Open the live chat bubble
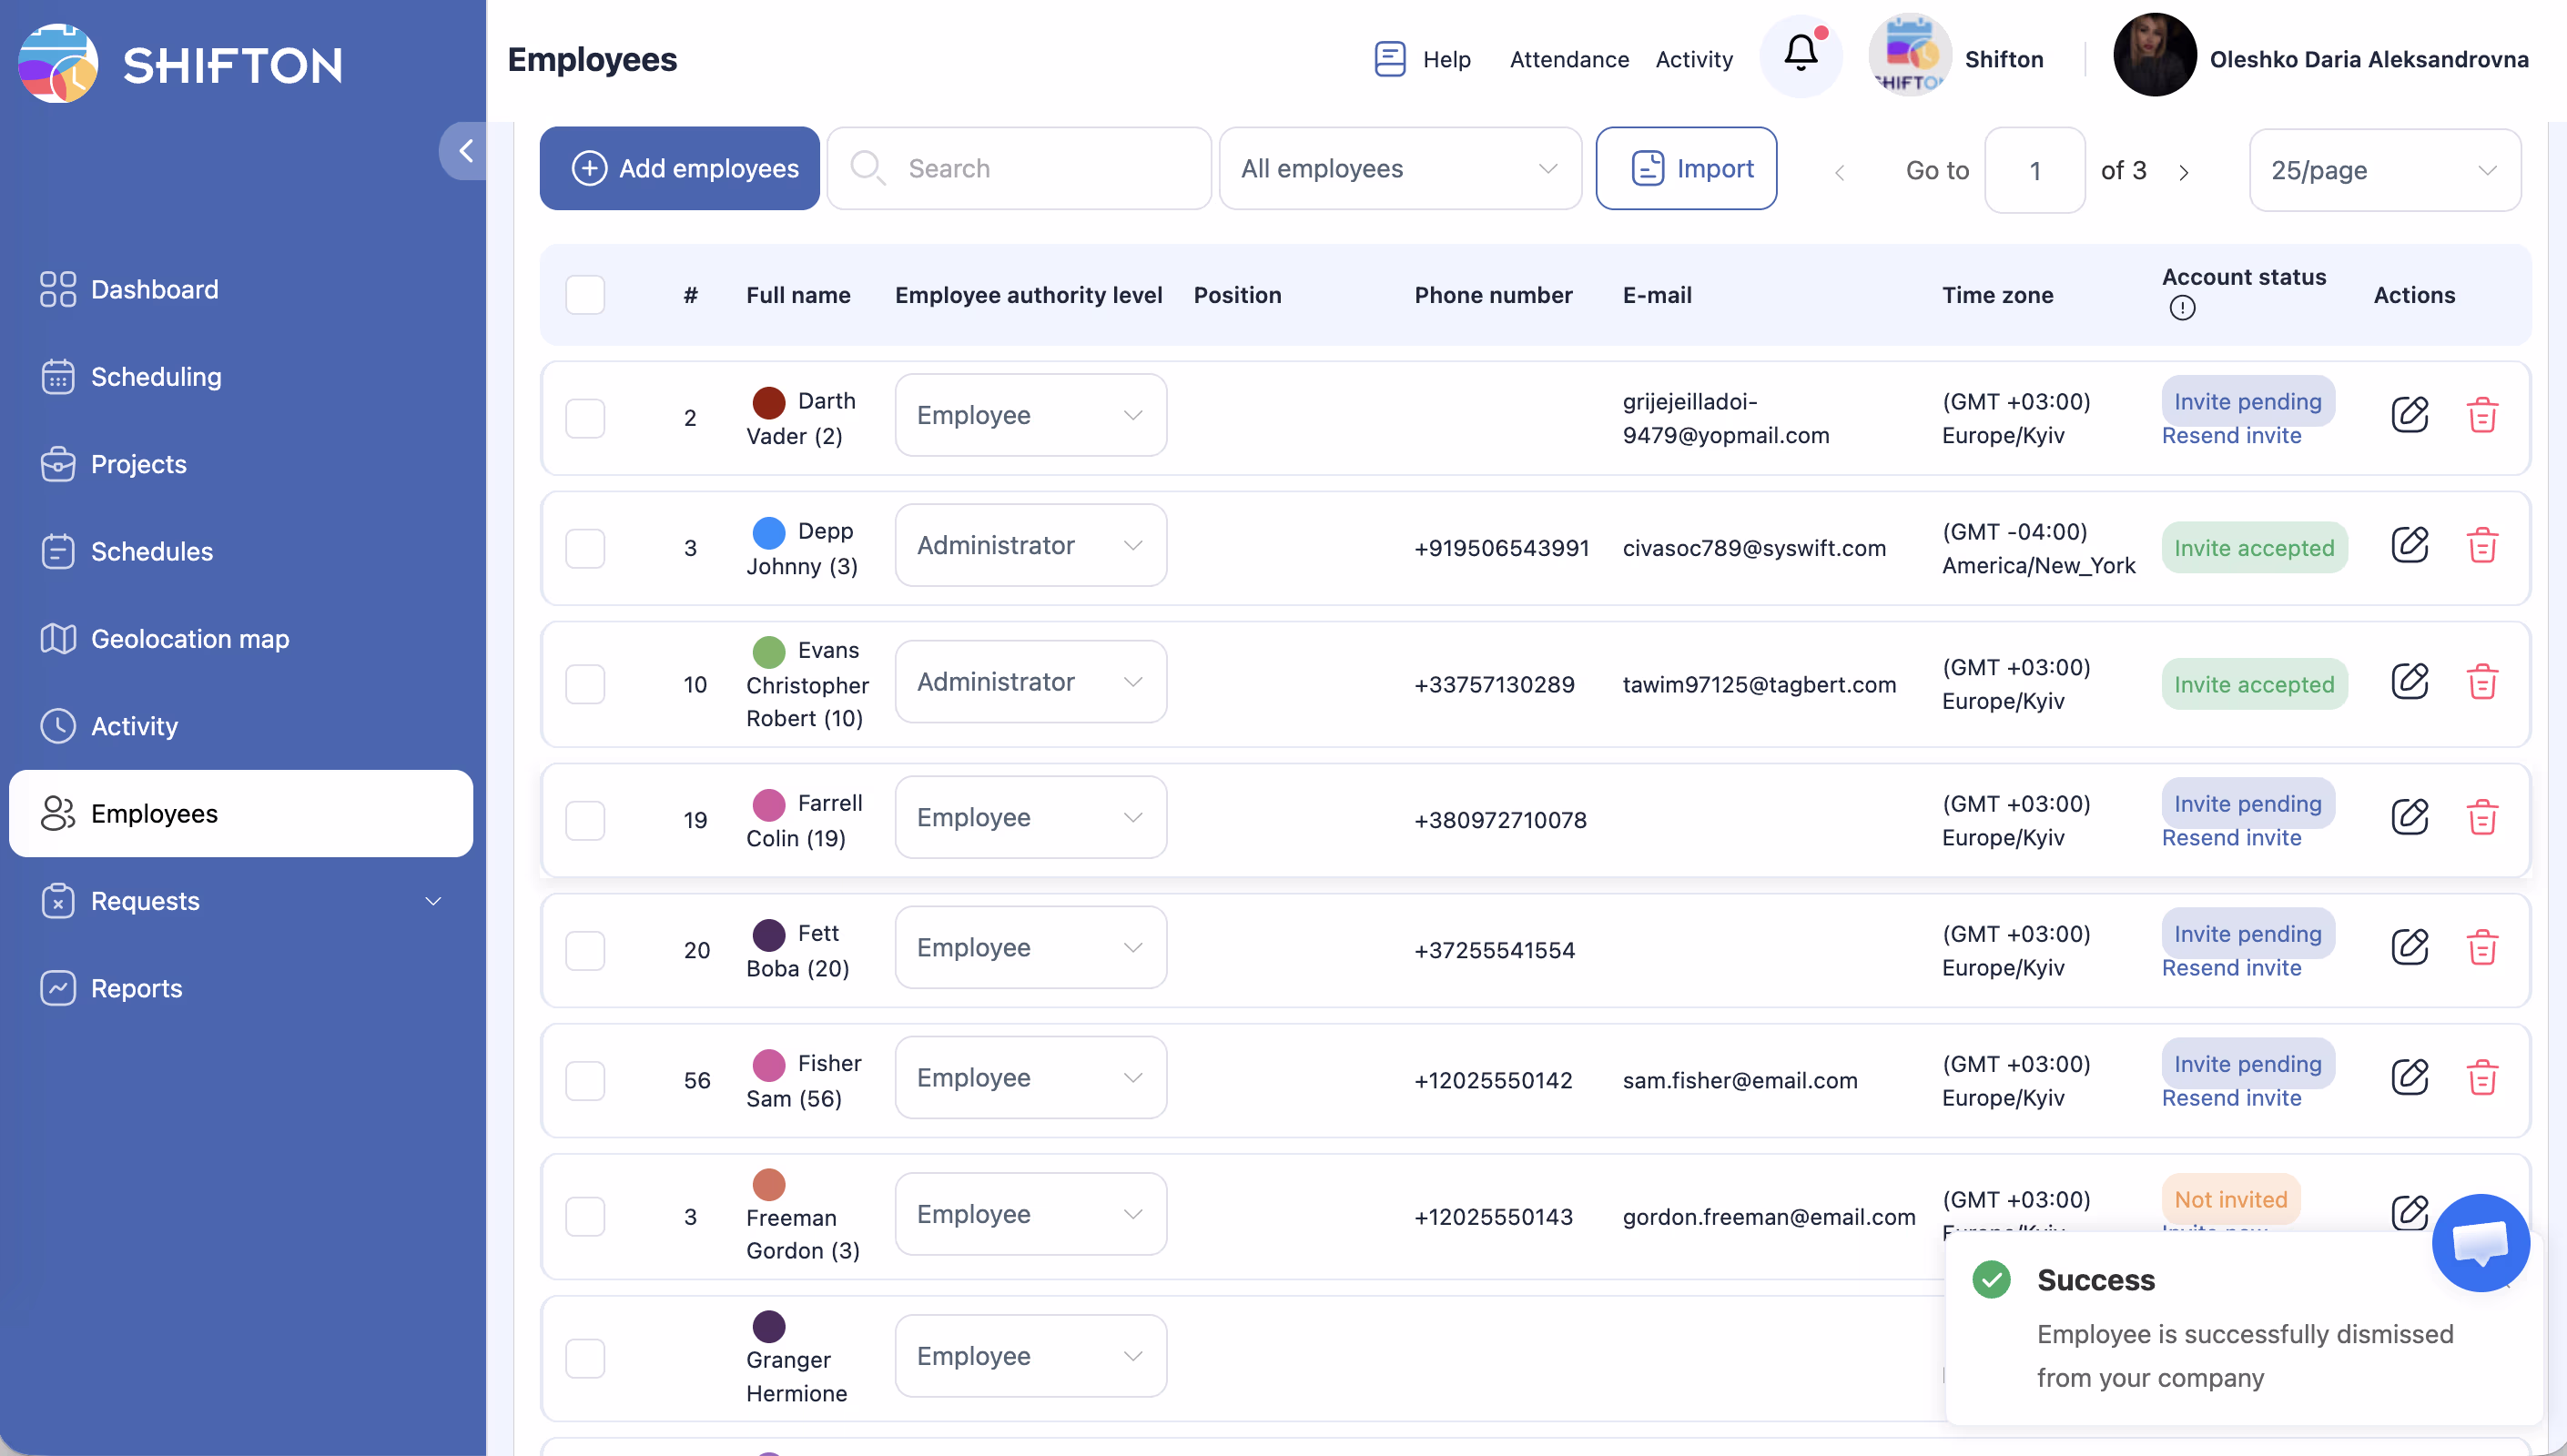This screenshot has width=2567, height=1456. [2481, 1242]
